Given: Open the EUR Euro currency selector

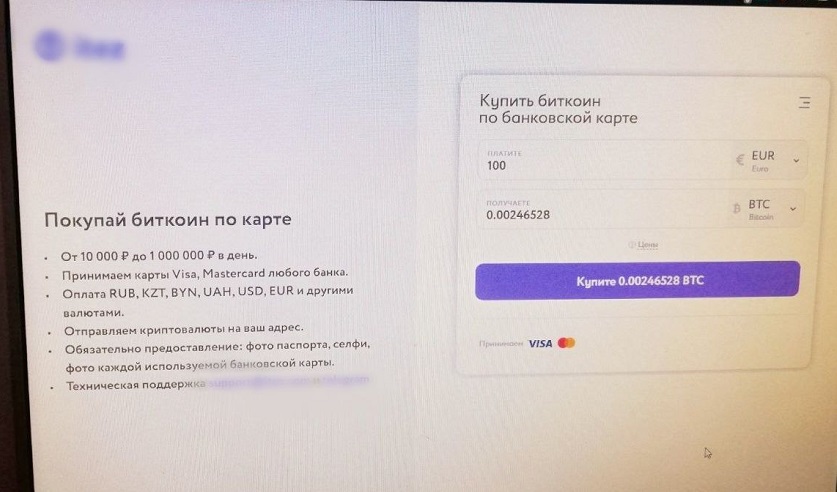Looking at the screenshot, I should 768,160.
